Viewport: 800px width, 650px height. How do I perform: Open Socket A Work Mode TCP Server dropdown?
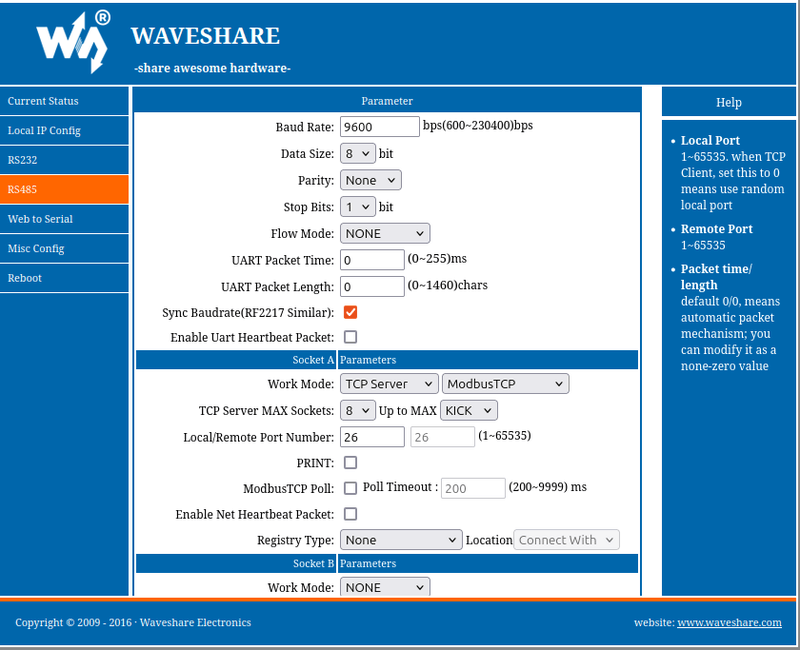click(389, 384)
